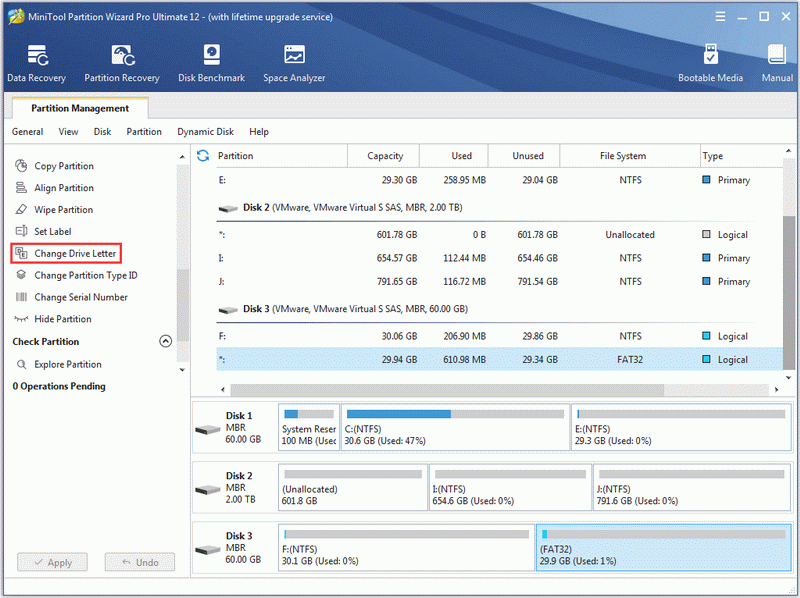The width and height of the screenshot is (800, 598).
Task: Open the hamburger menu in the title bar
Action: pyautogui.click(x=720, y=17)
